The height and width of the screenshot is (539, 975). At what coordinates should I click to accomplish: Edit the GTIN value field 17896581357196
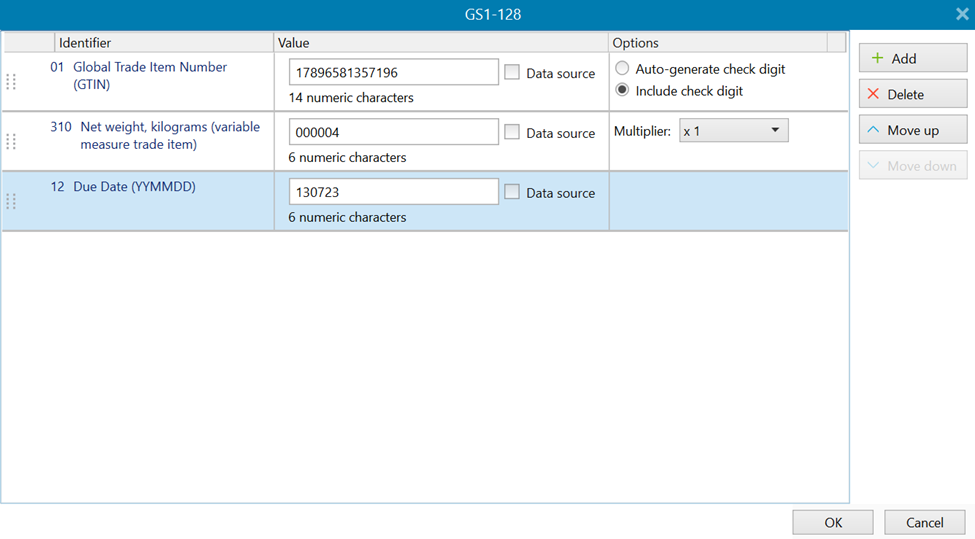pos(394,72)
